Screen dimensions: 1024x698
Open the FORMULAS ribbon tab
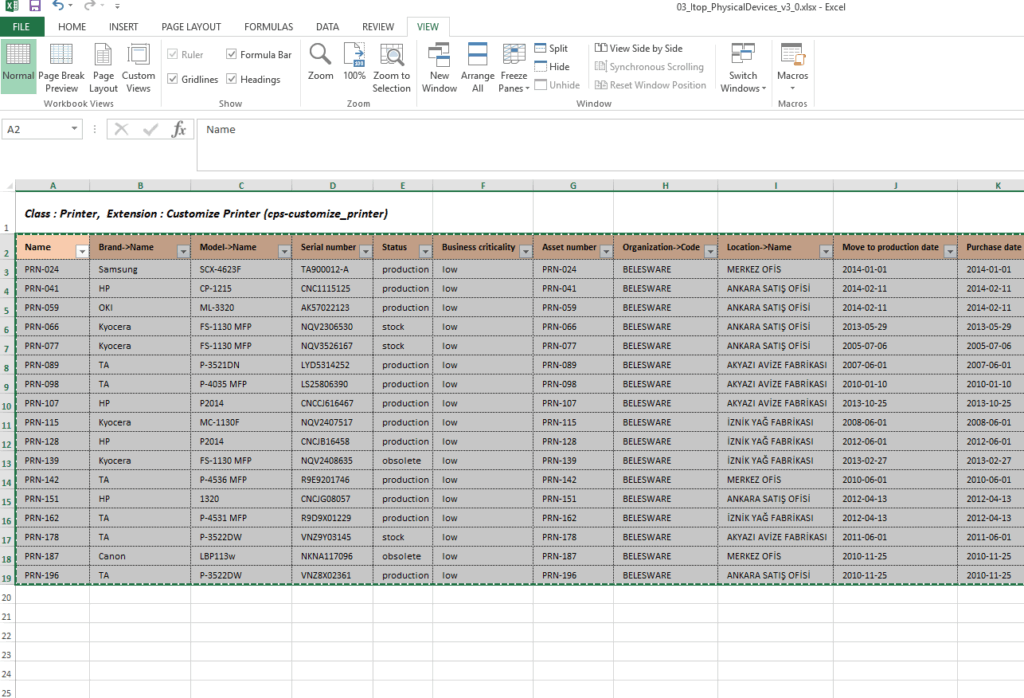click(x=268, y=27)
